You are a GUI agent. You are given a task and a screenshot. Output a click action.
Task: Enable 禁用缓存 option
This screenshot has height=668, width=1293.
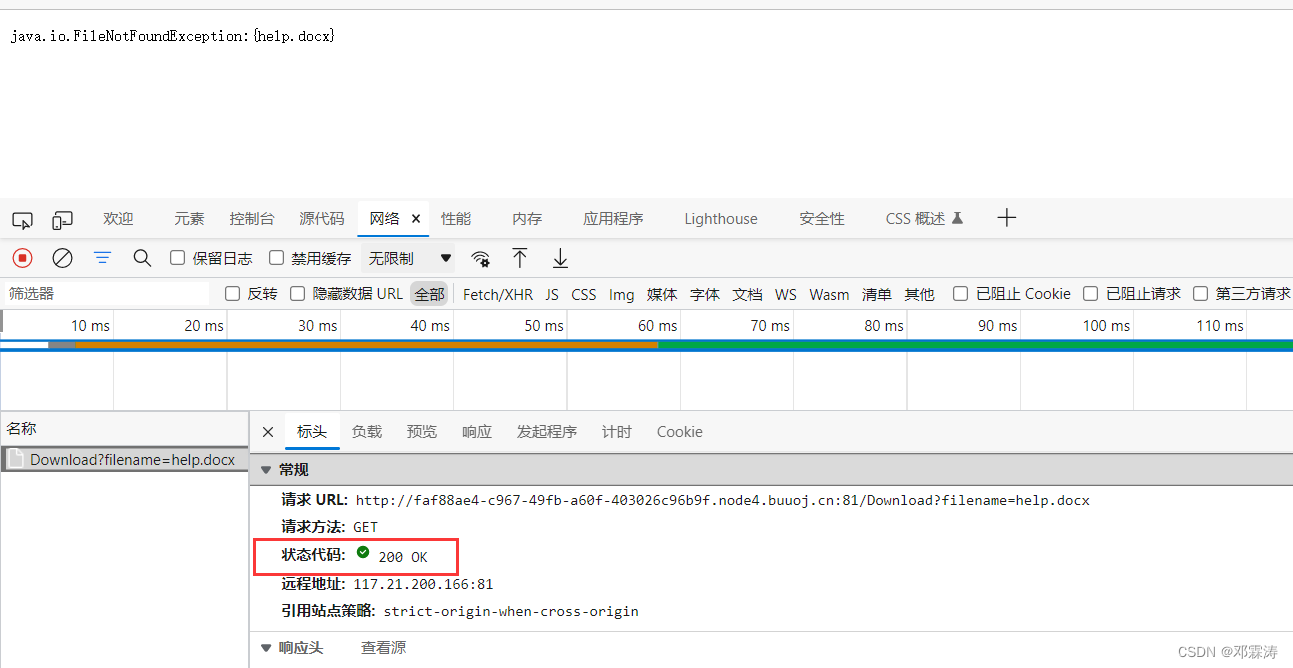click(276, 257)
